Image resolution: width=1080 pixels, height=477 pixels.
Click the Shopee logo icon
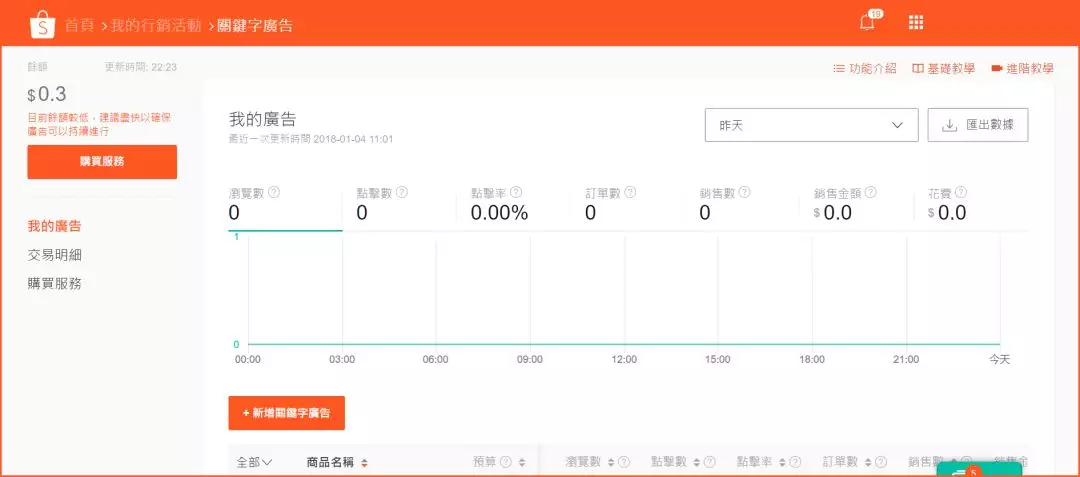pos(42,24)
